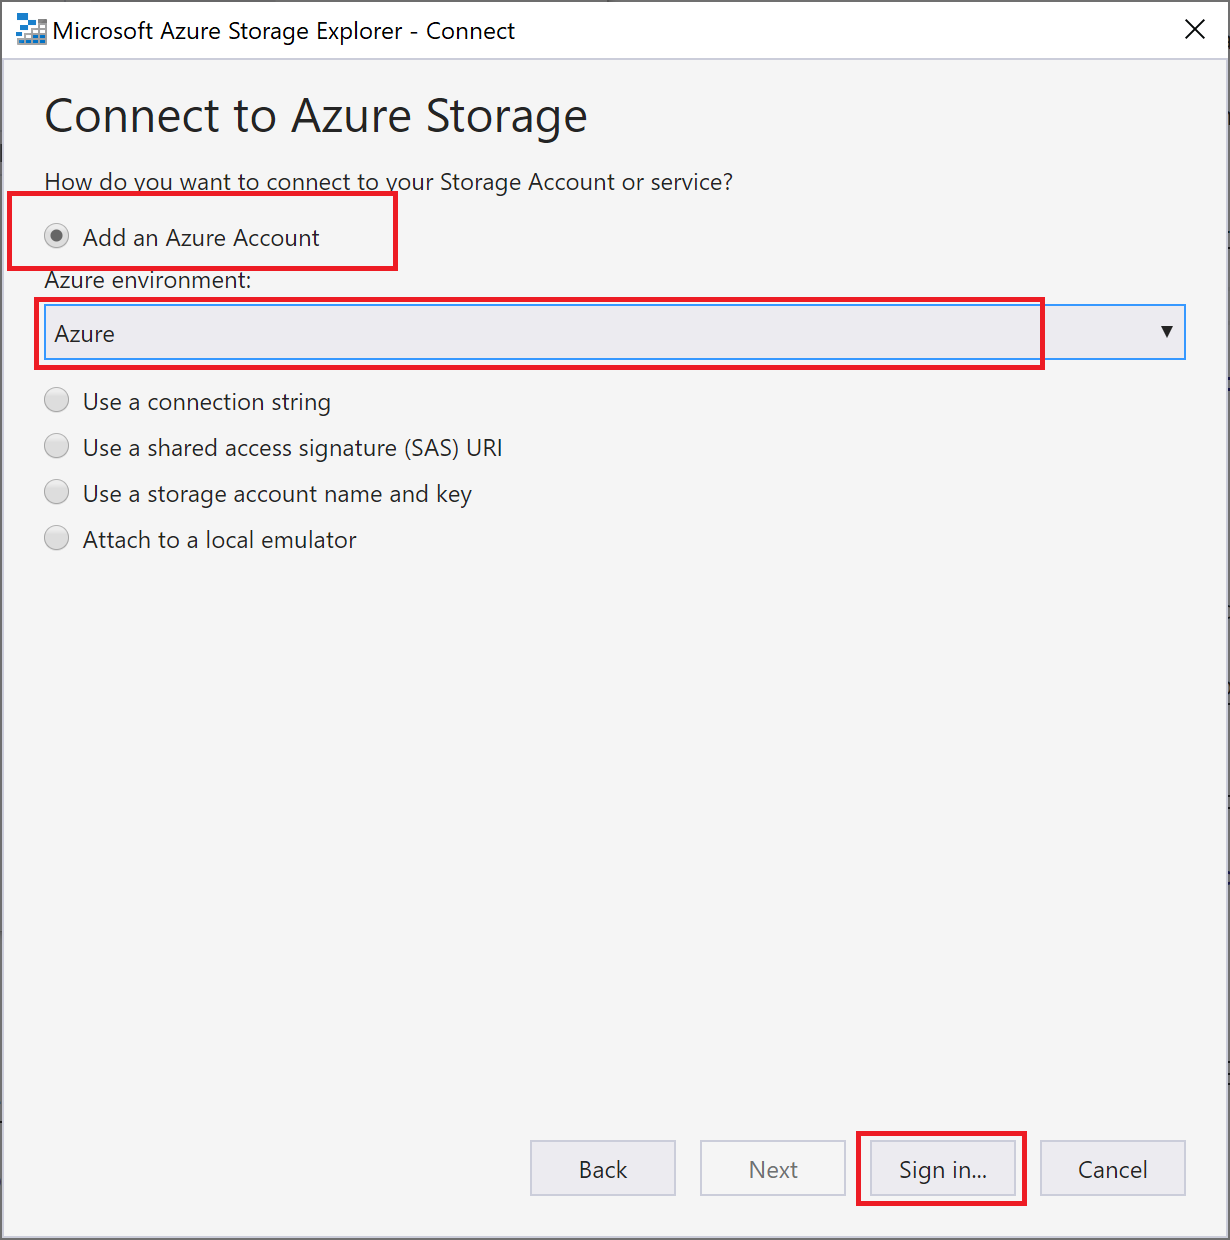The height and width of the screenshot is (1240, 1230).
Task: Select the "Add an Azure Account" radio button
Action: (57, 236)
